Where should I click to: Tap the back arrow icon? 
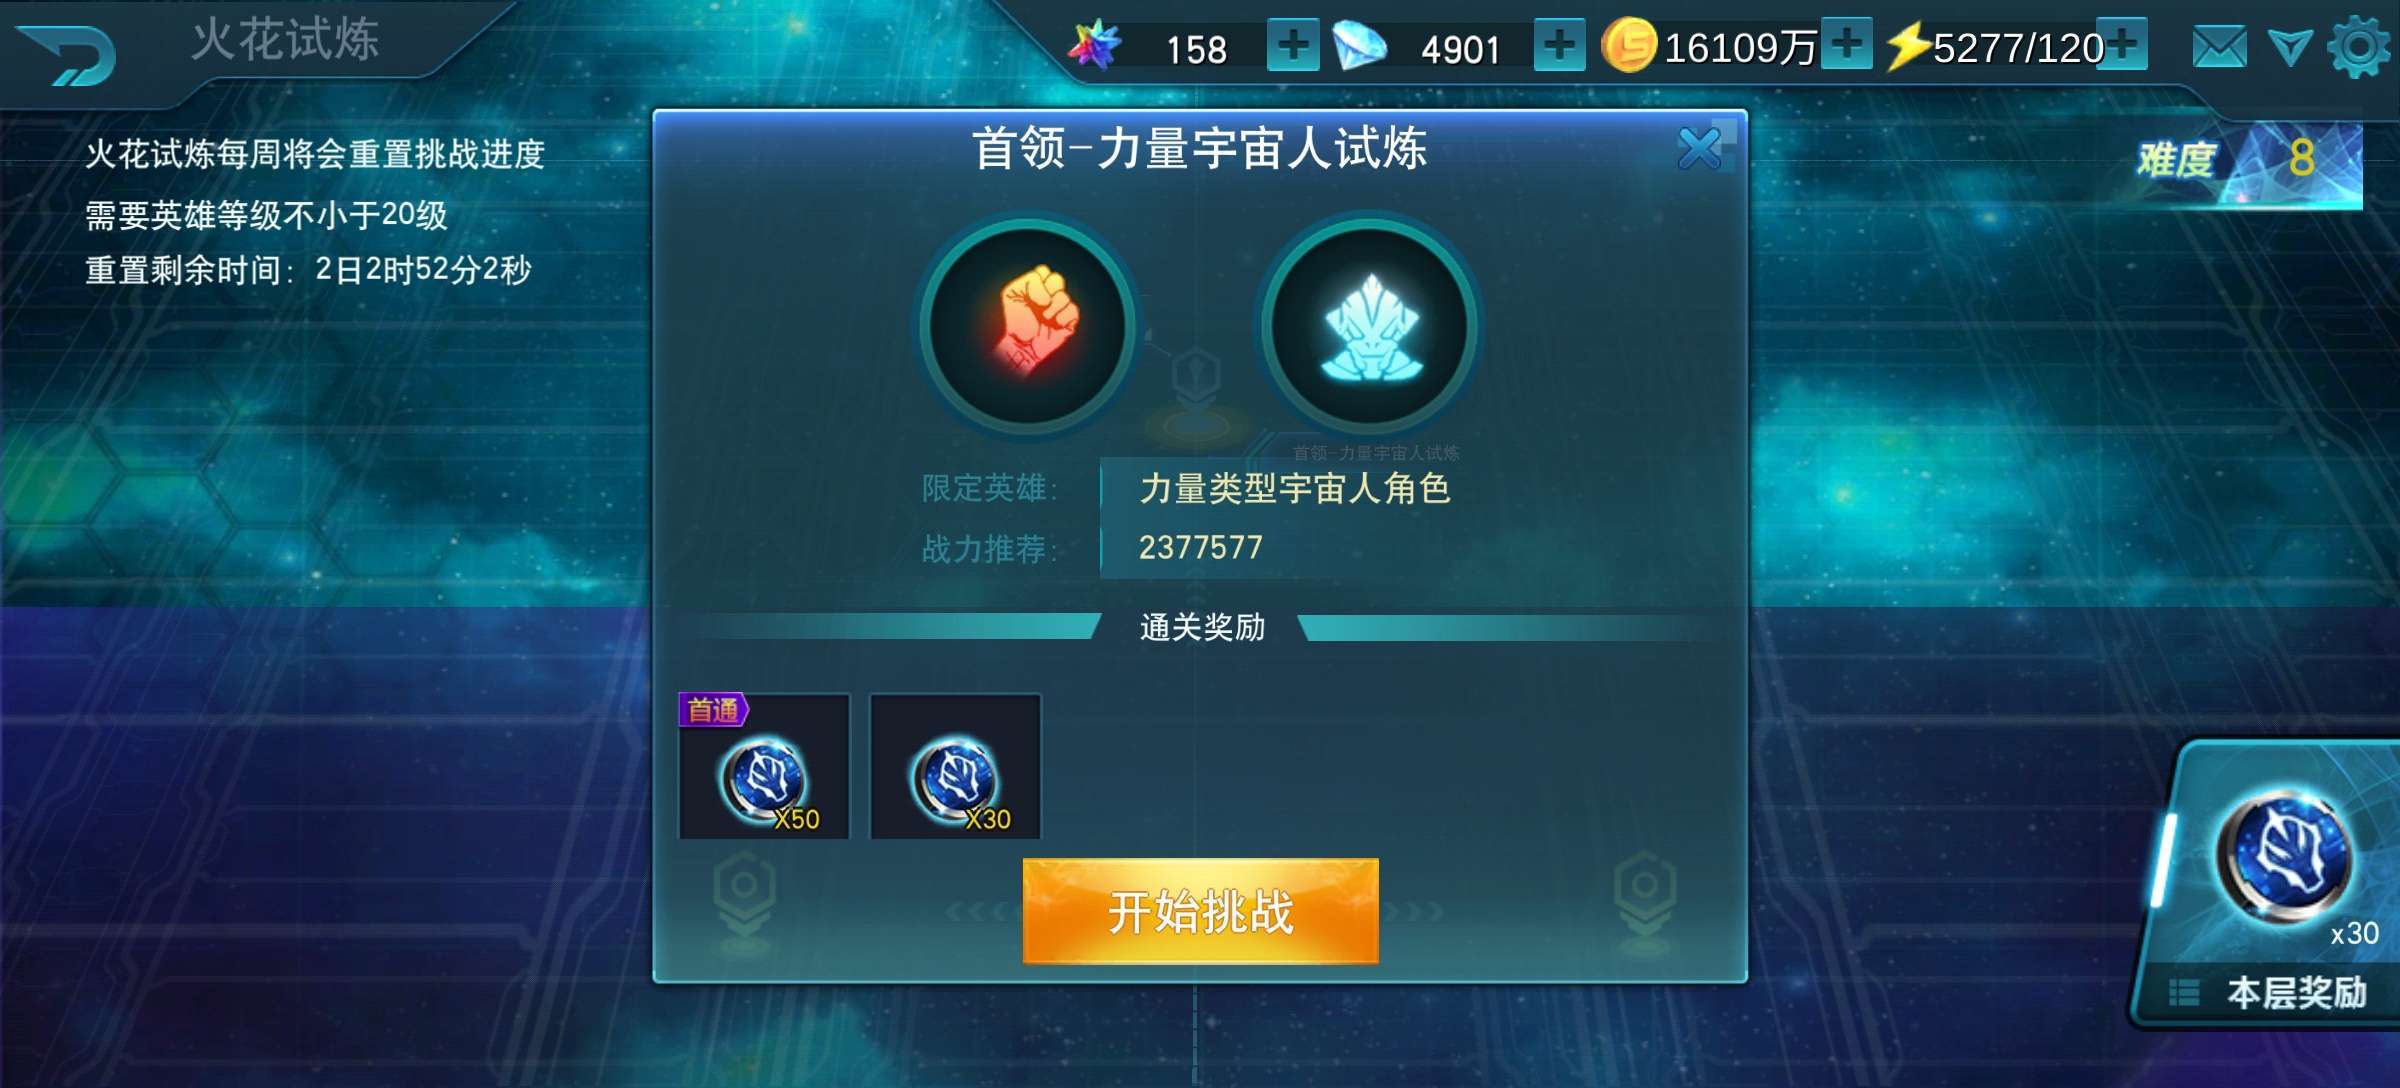pos(68,55)
